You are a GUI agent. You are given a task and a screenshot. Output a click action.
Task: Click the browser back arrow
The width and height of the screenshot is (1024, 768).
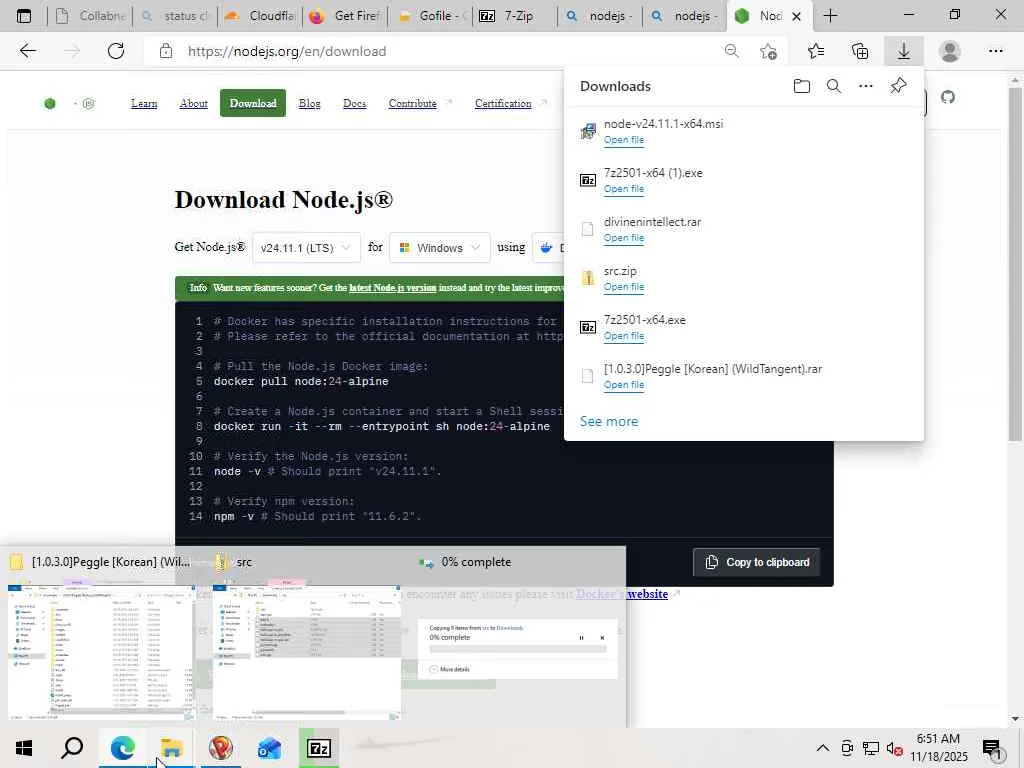click(27, 51)
